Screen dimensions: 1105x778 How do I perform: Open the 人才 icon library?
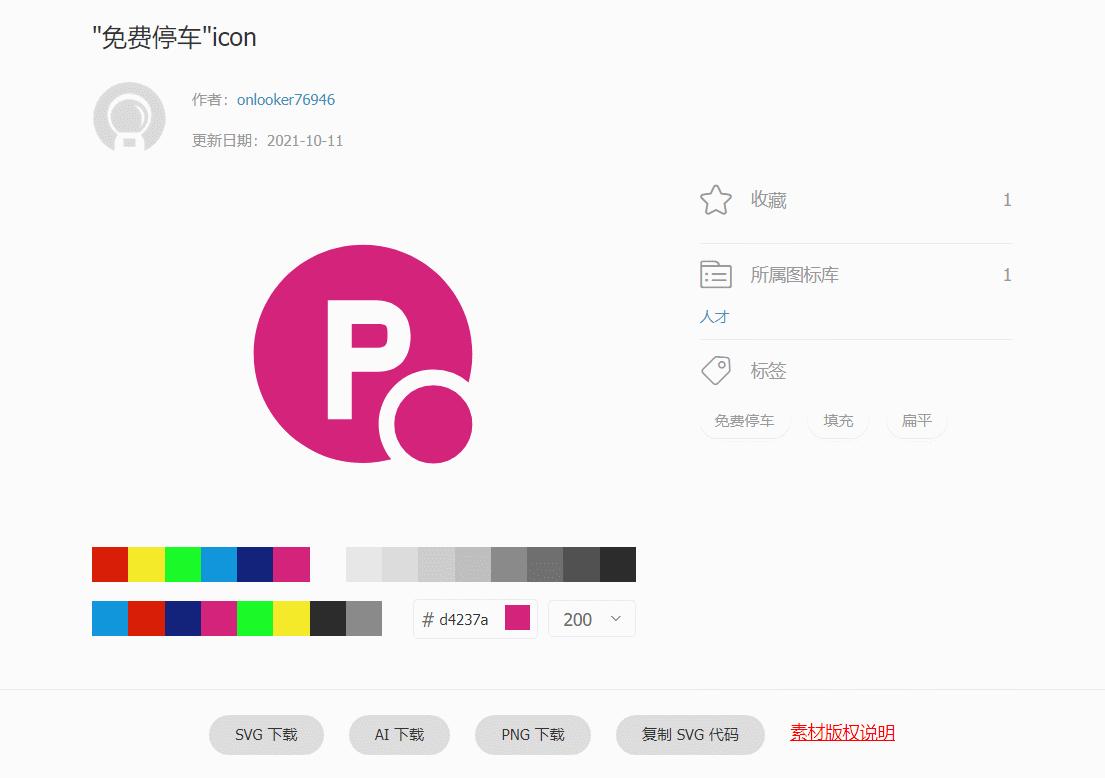713,316
